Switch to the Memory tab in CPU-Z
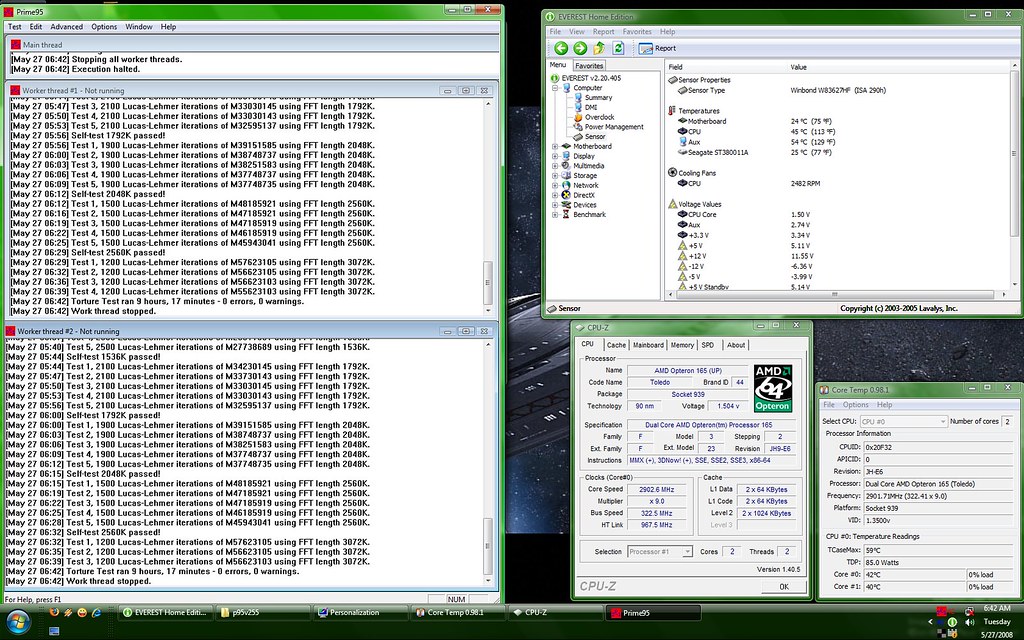Viewport: 1024px width, 640px height. click(x=682, y=345)
